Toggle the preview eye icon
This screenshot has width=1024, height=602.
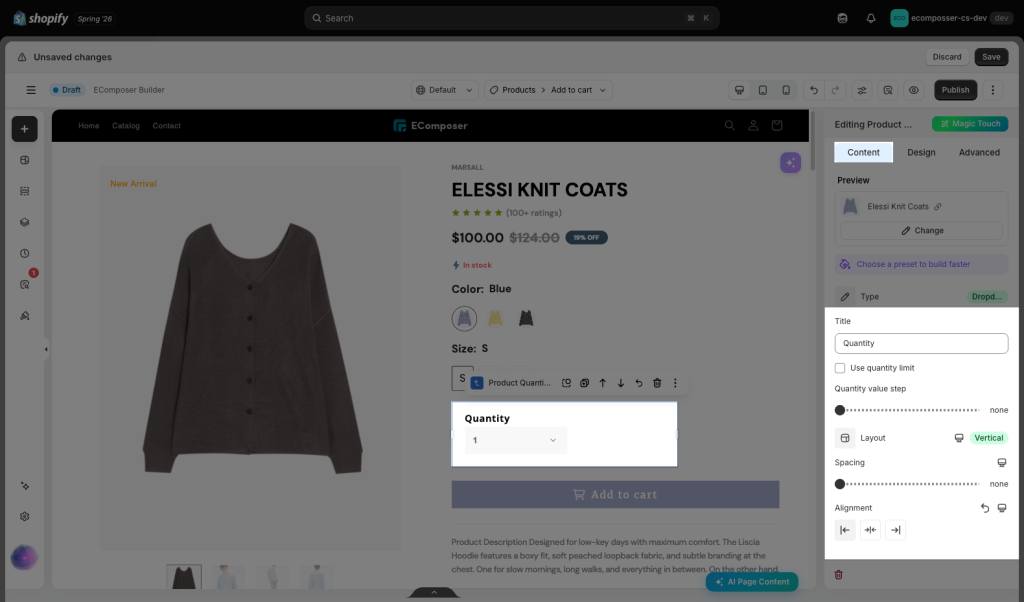pyautogui.click(x=914, y=90)
